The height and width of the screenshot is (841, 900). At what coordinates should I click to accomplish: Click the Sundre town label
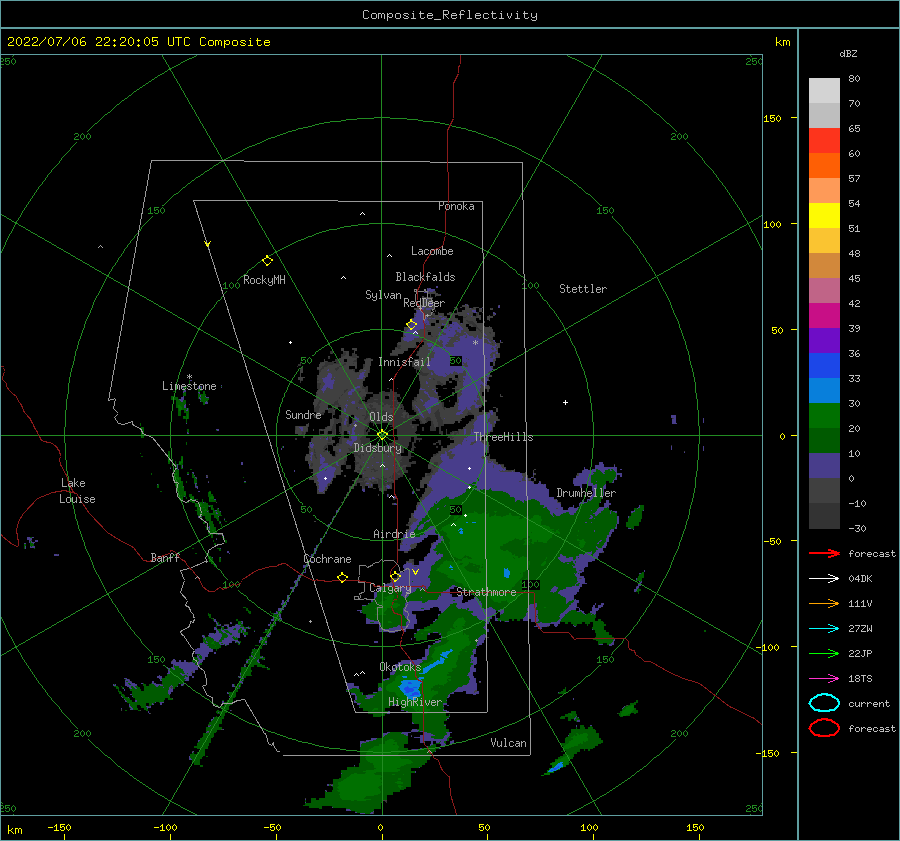point(303,414)
